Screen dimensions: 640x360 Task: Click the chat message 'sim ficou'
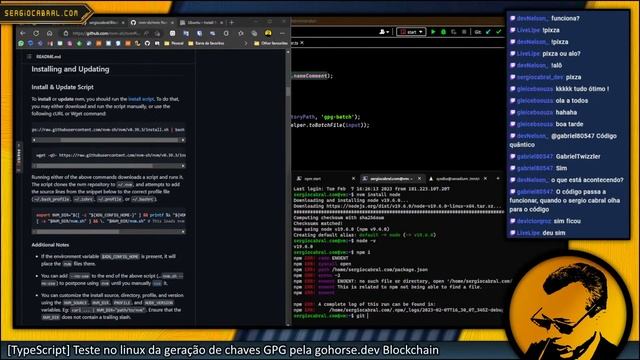[567, 221]
